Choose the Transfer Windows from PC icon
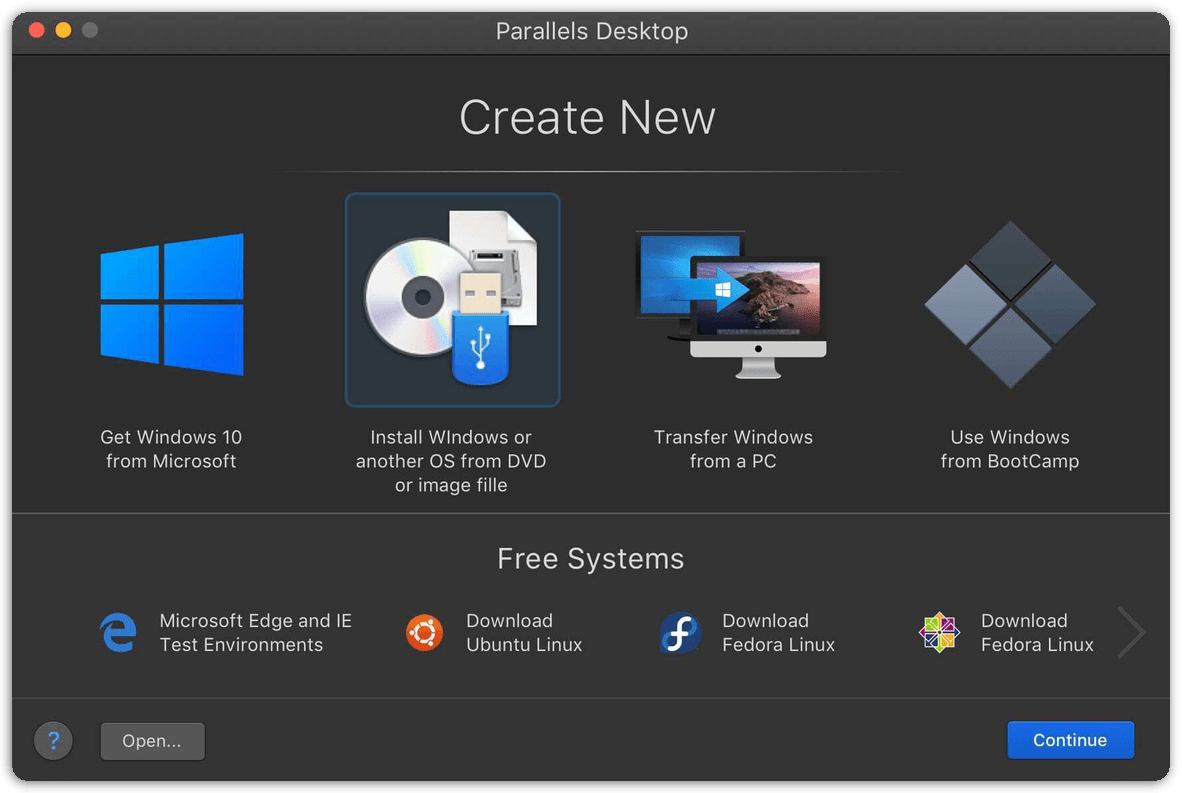This screenshot has width=1182, height=793. (x=732, y=304)
